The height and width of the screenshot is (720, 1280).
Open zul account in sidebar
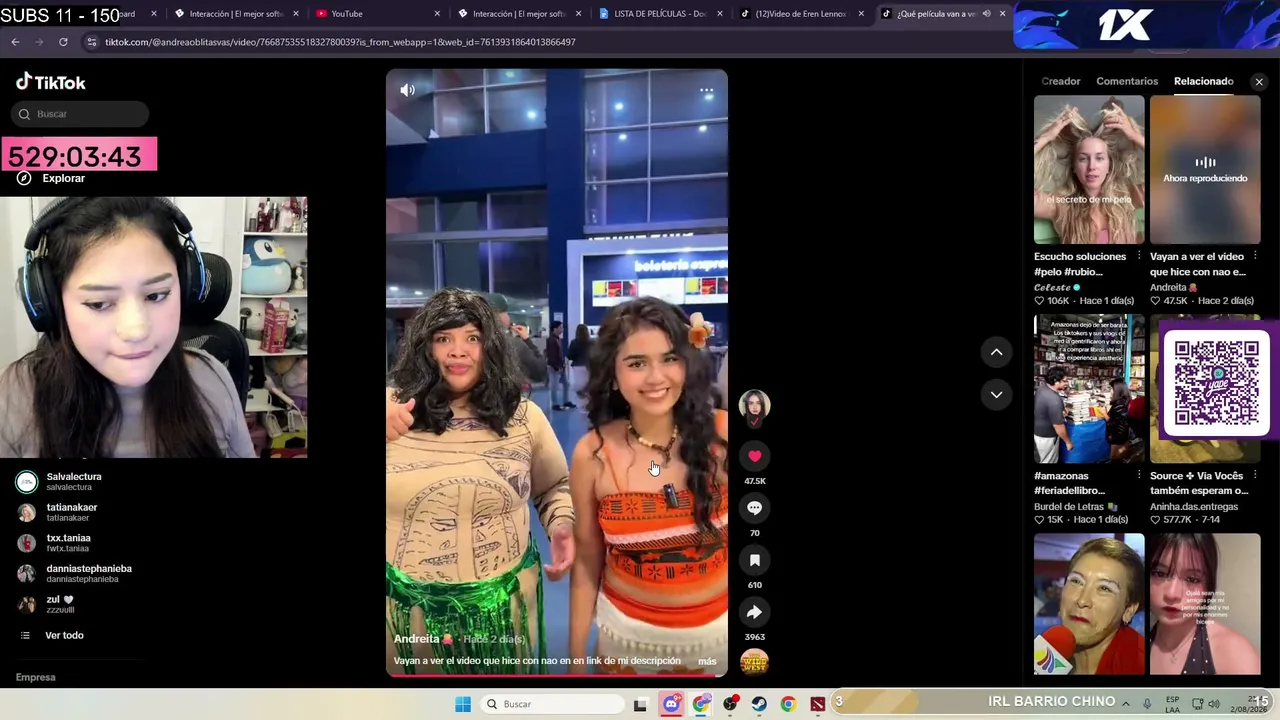[x=60, y=604]
